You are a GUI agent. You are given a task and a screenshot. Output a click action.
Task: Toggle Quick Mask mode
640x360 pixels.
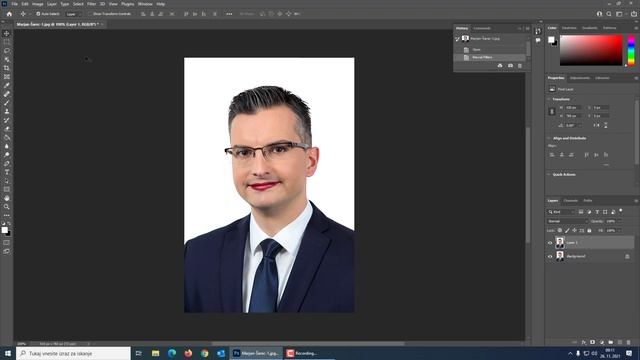coord(7,242)
